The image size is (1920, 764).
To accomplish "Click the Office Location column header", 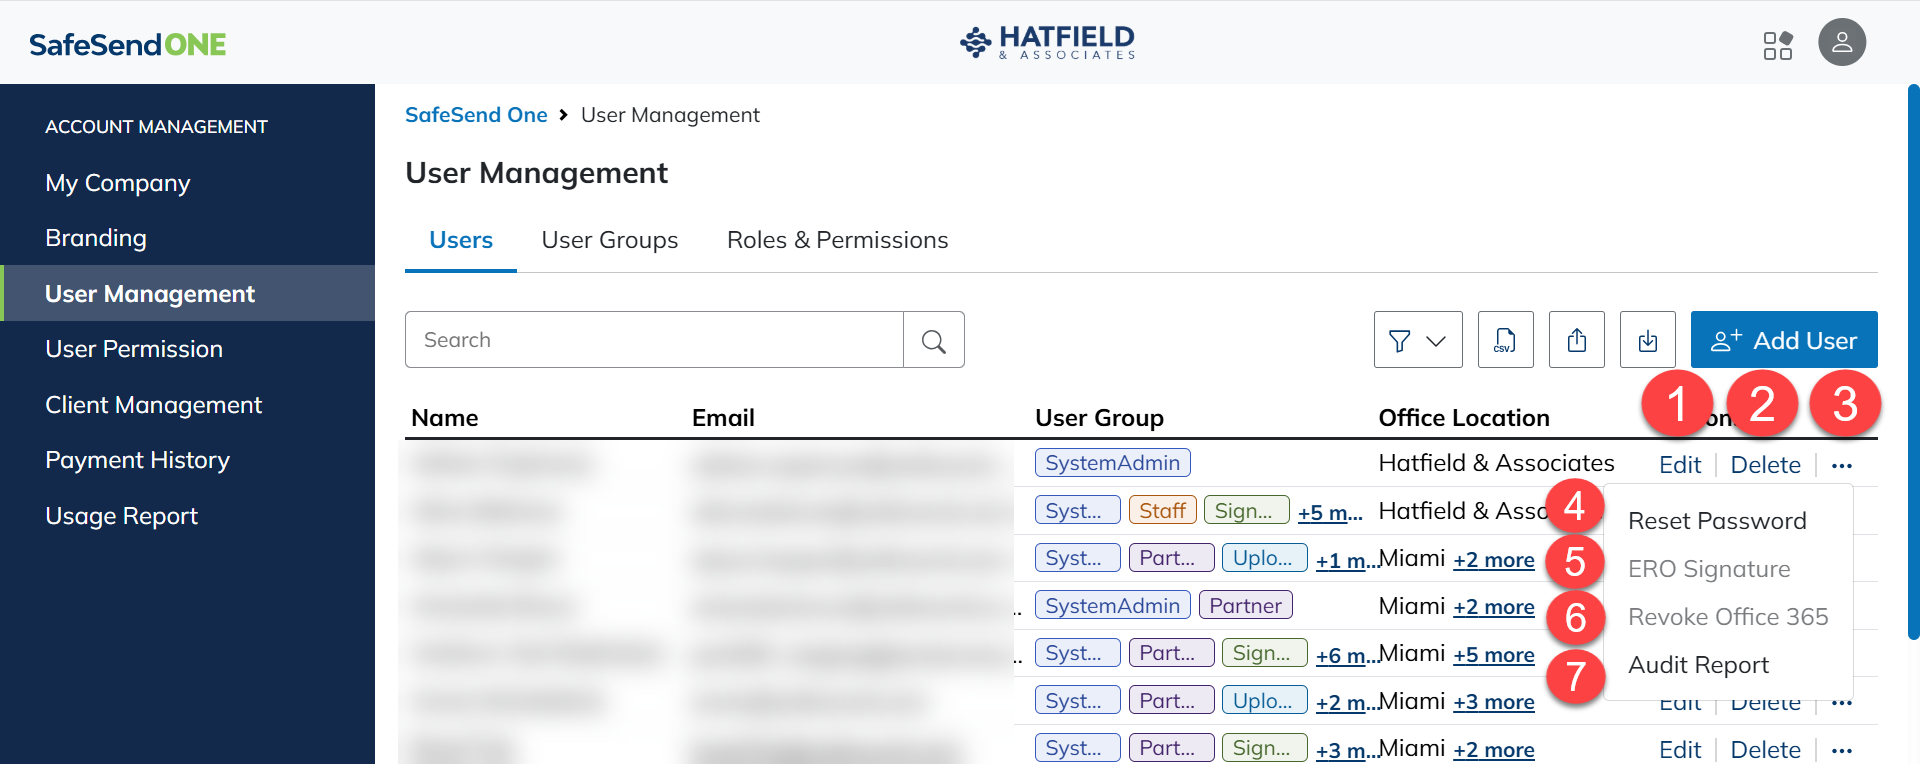I will (1464, 418).
